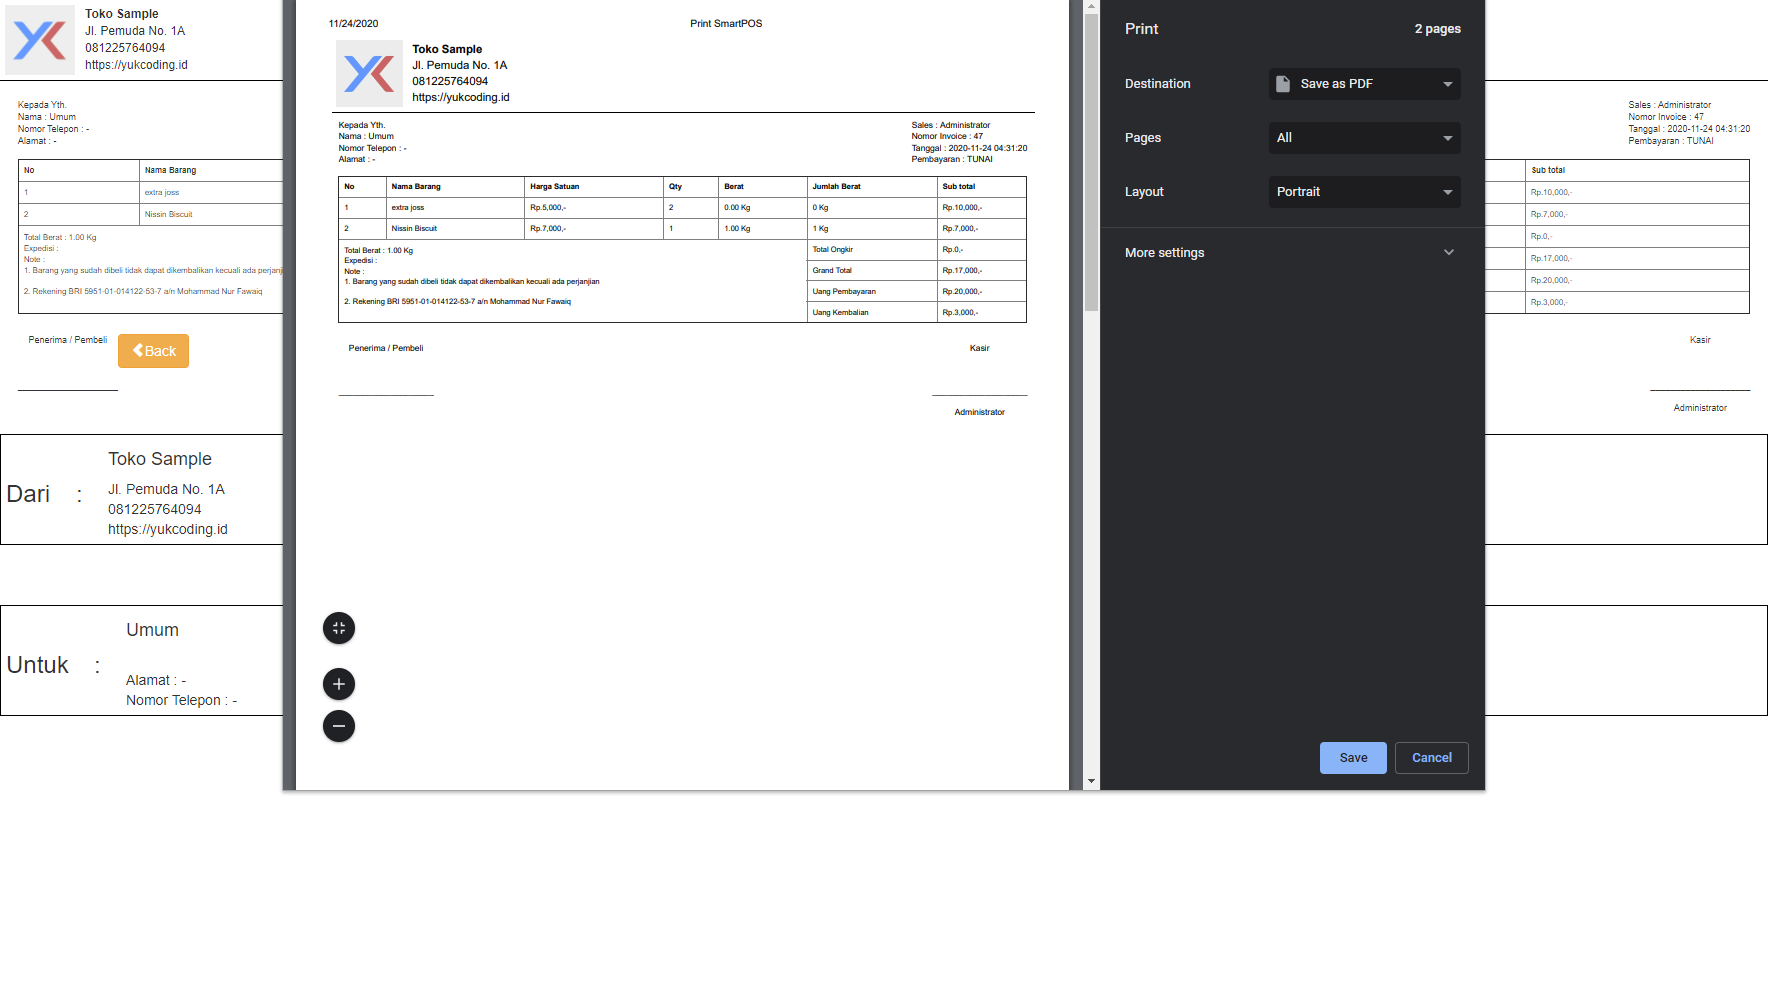Click the preview vertical scrollbar thumb

(1091, 162)
